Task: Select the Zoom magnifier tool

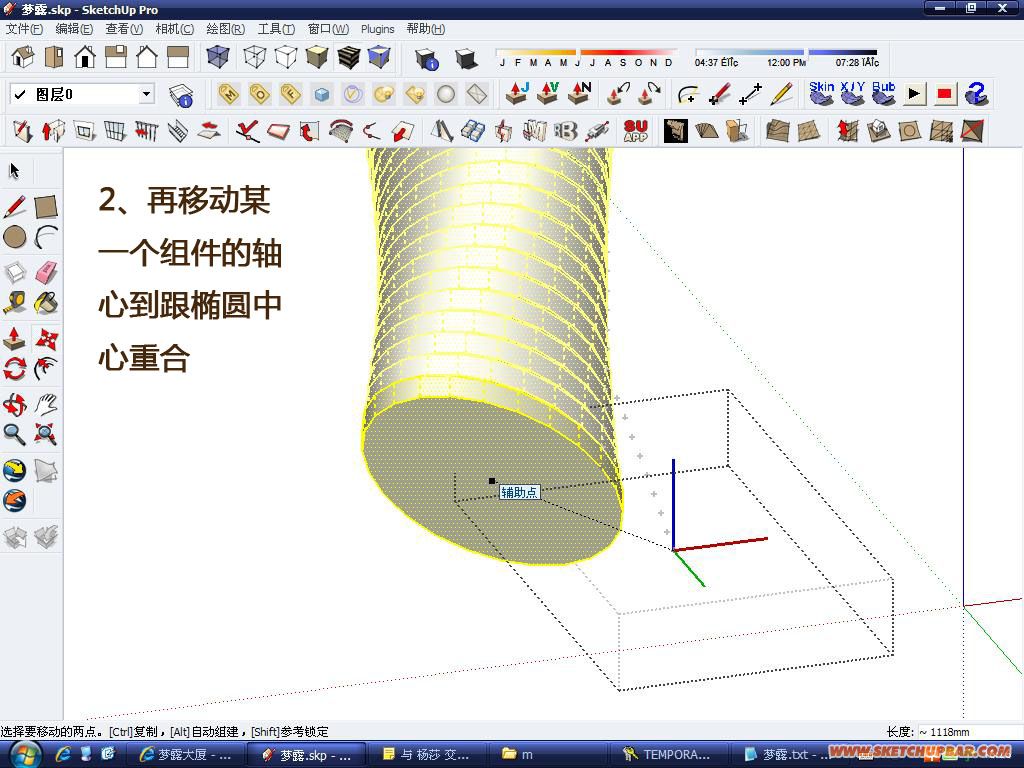Action: coord(15,434)
